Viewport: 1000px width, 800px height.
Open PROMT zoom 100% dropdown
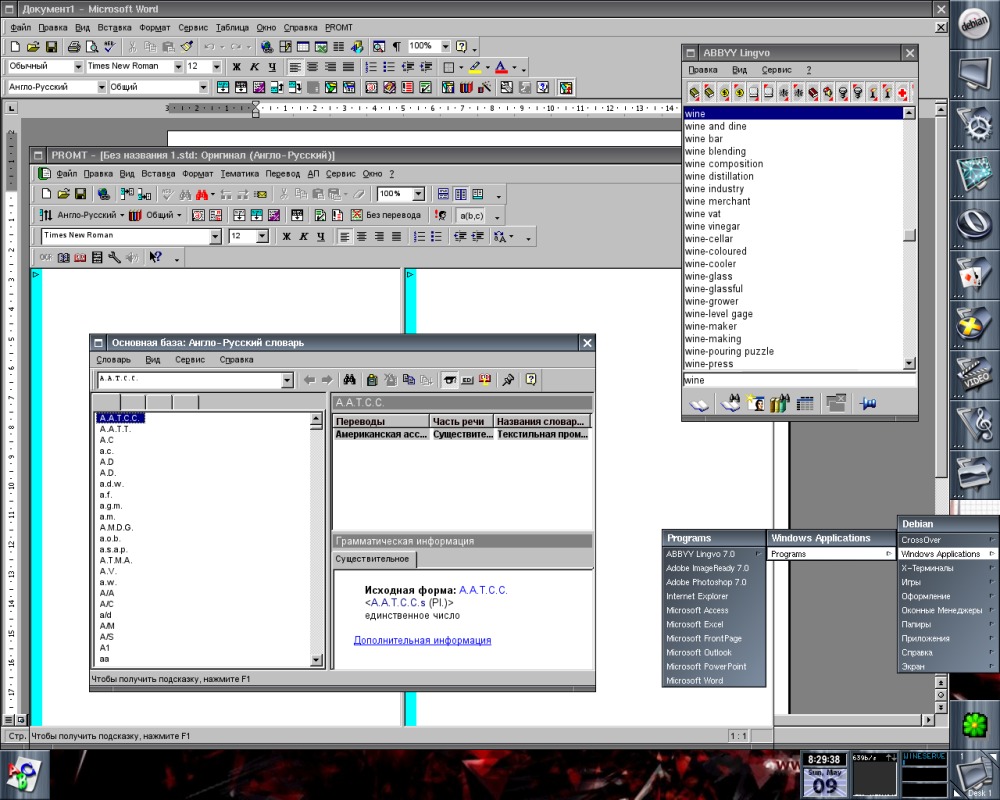click(x=418, y=194)
